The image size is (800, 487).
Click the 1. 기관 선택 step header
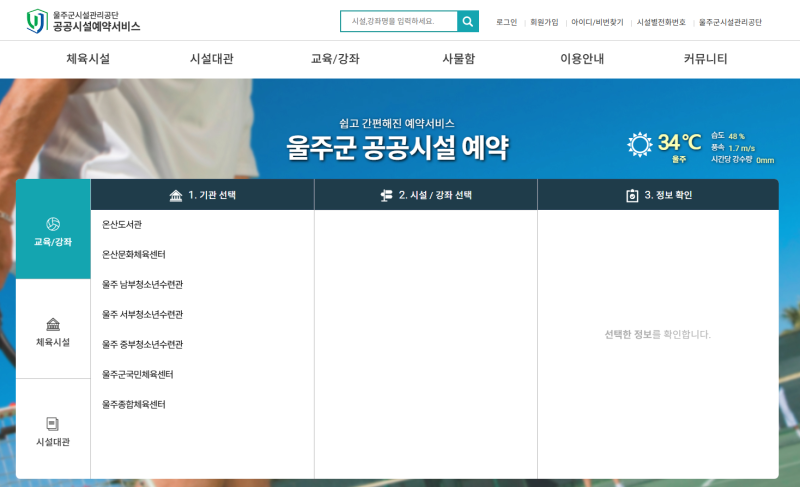[x=203, y=195]
